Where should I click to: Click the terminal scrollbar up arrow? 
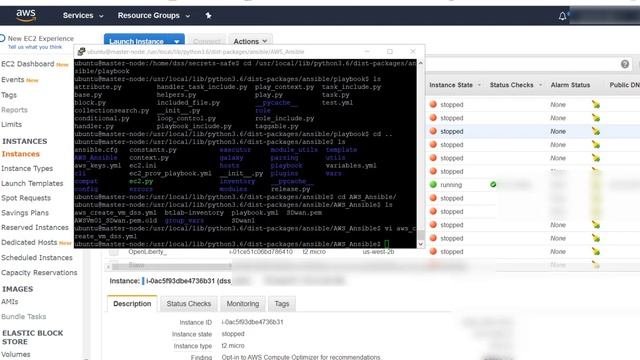click(x=420, y=63)
